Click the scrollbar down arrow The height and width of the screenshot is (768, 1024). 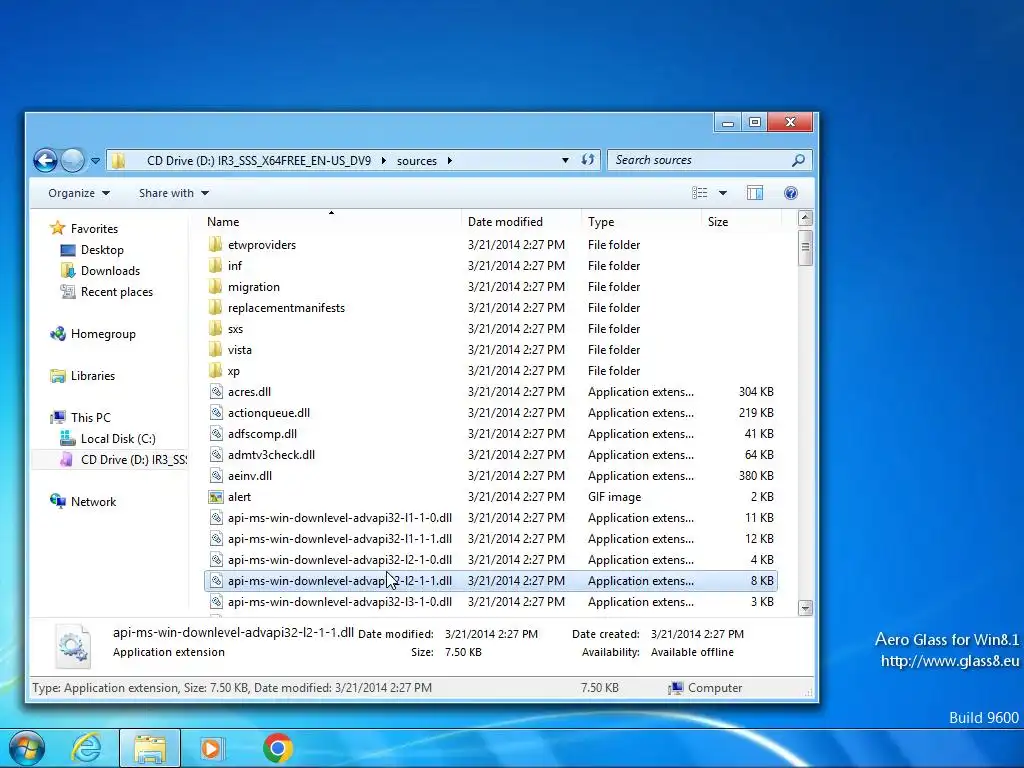805,608
